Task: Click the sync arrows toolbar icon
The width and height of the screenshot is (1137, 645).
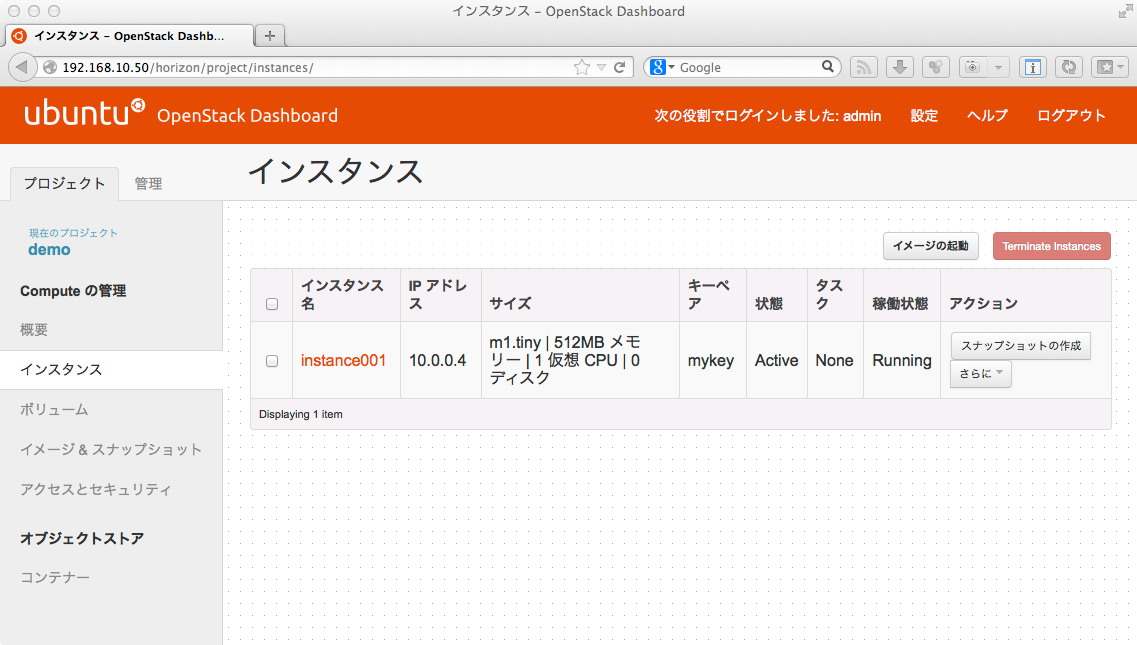Action: 1069,67
